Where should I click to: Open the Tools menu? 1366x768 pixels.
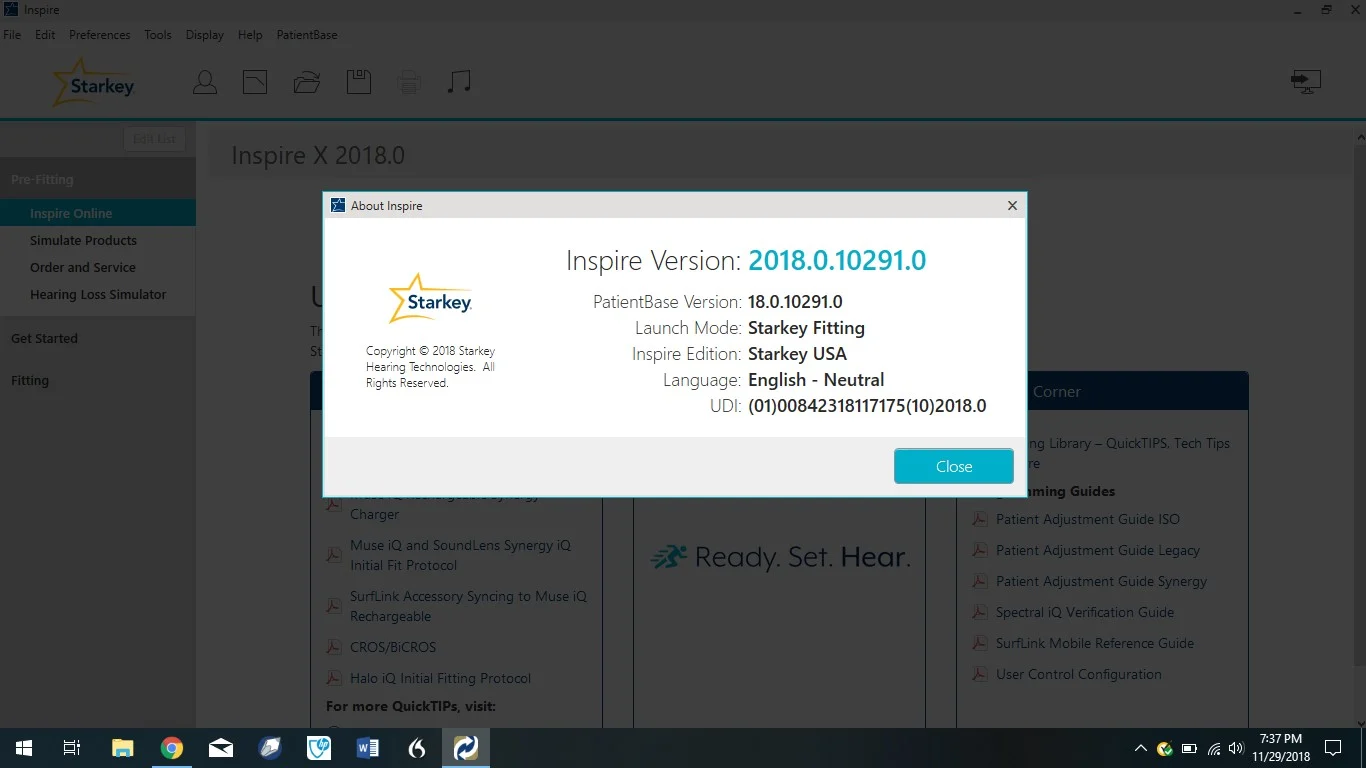158,35
